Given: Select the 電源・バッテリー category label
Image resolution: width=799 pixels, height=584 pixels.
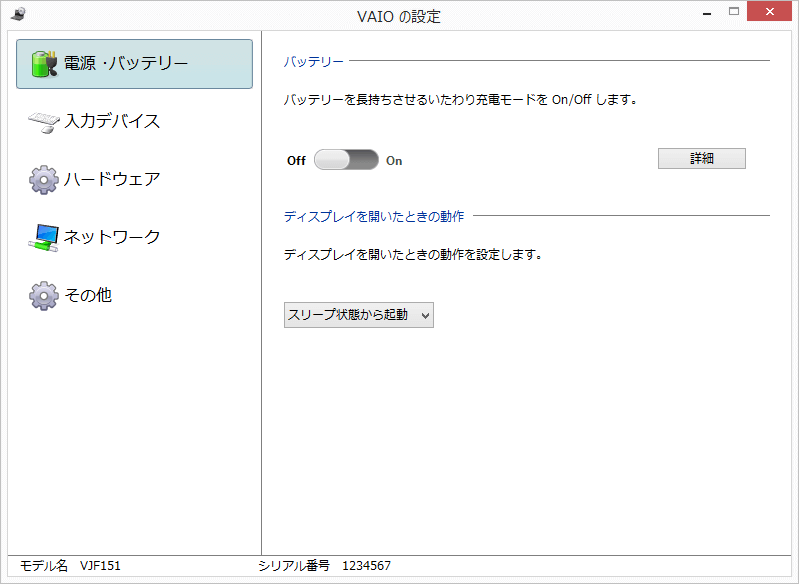Looking at the screenshot, I should [x=126, y=63].
